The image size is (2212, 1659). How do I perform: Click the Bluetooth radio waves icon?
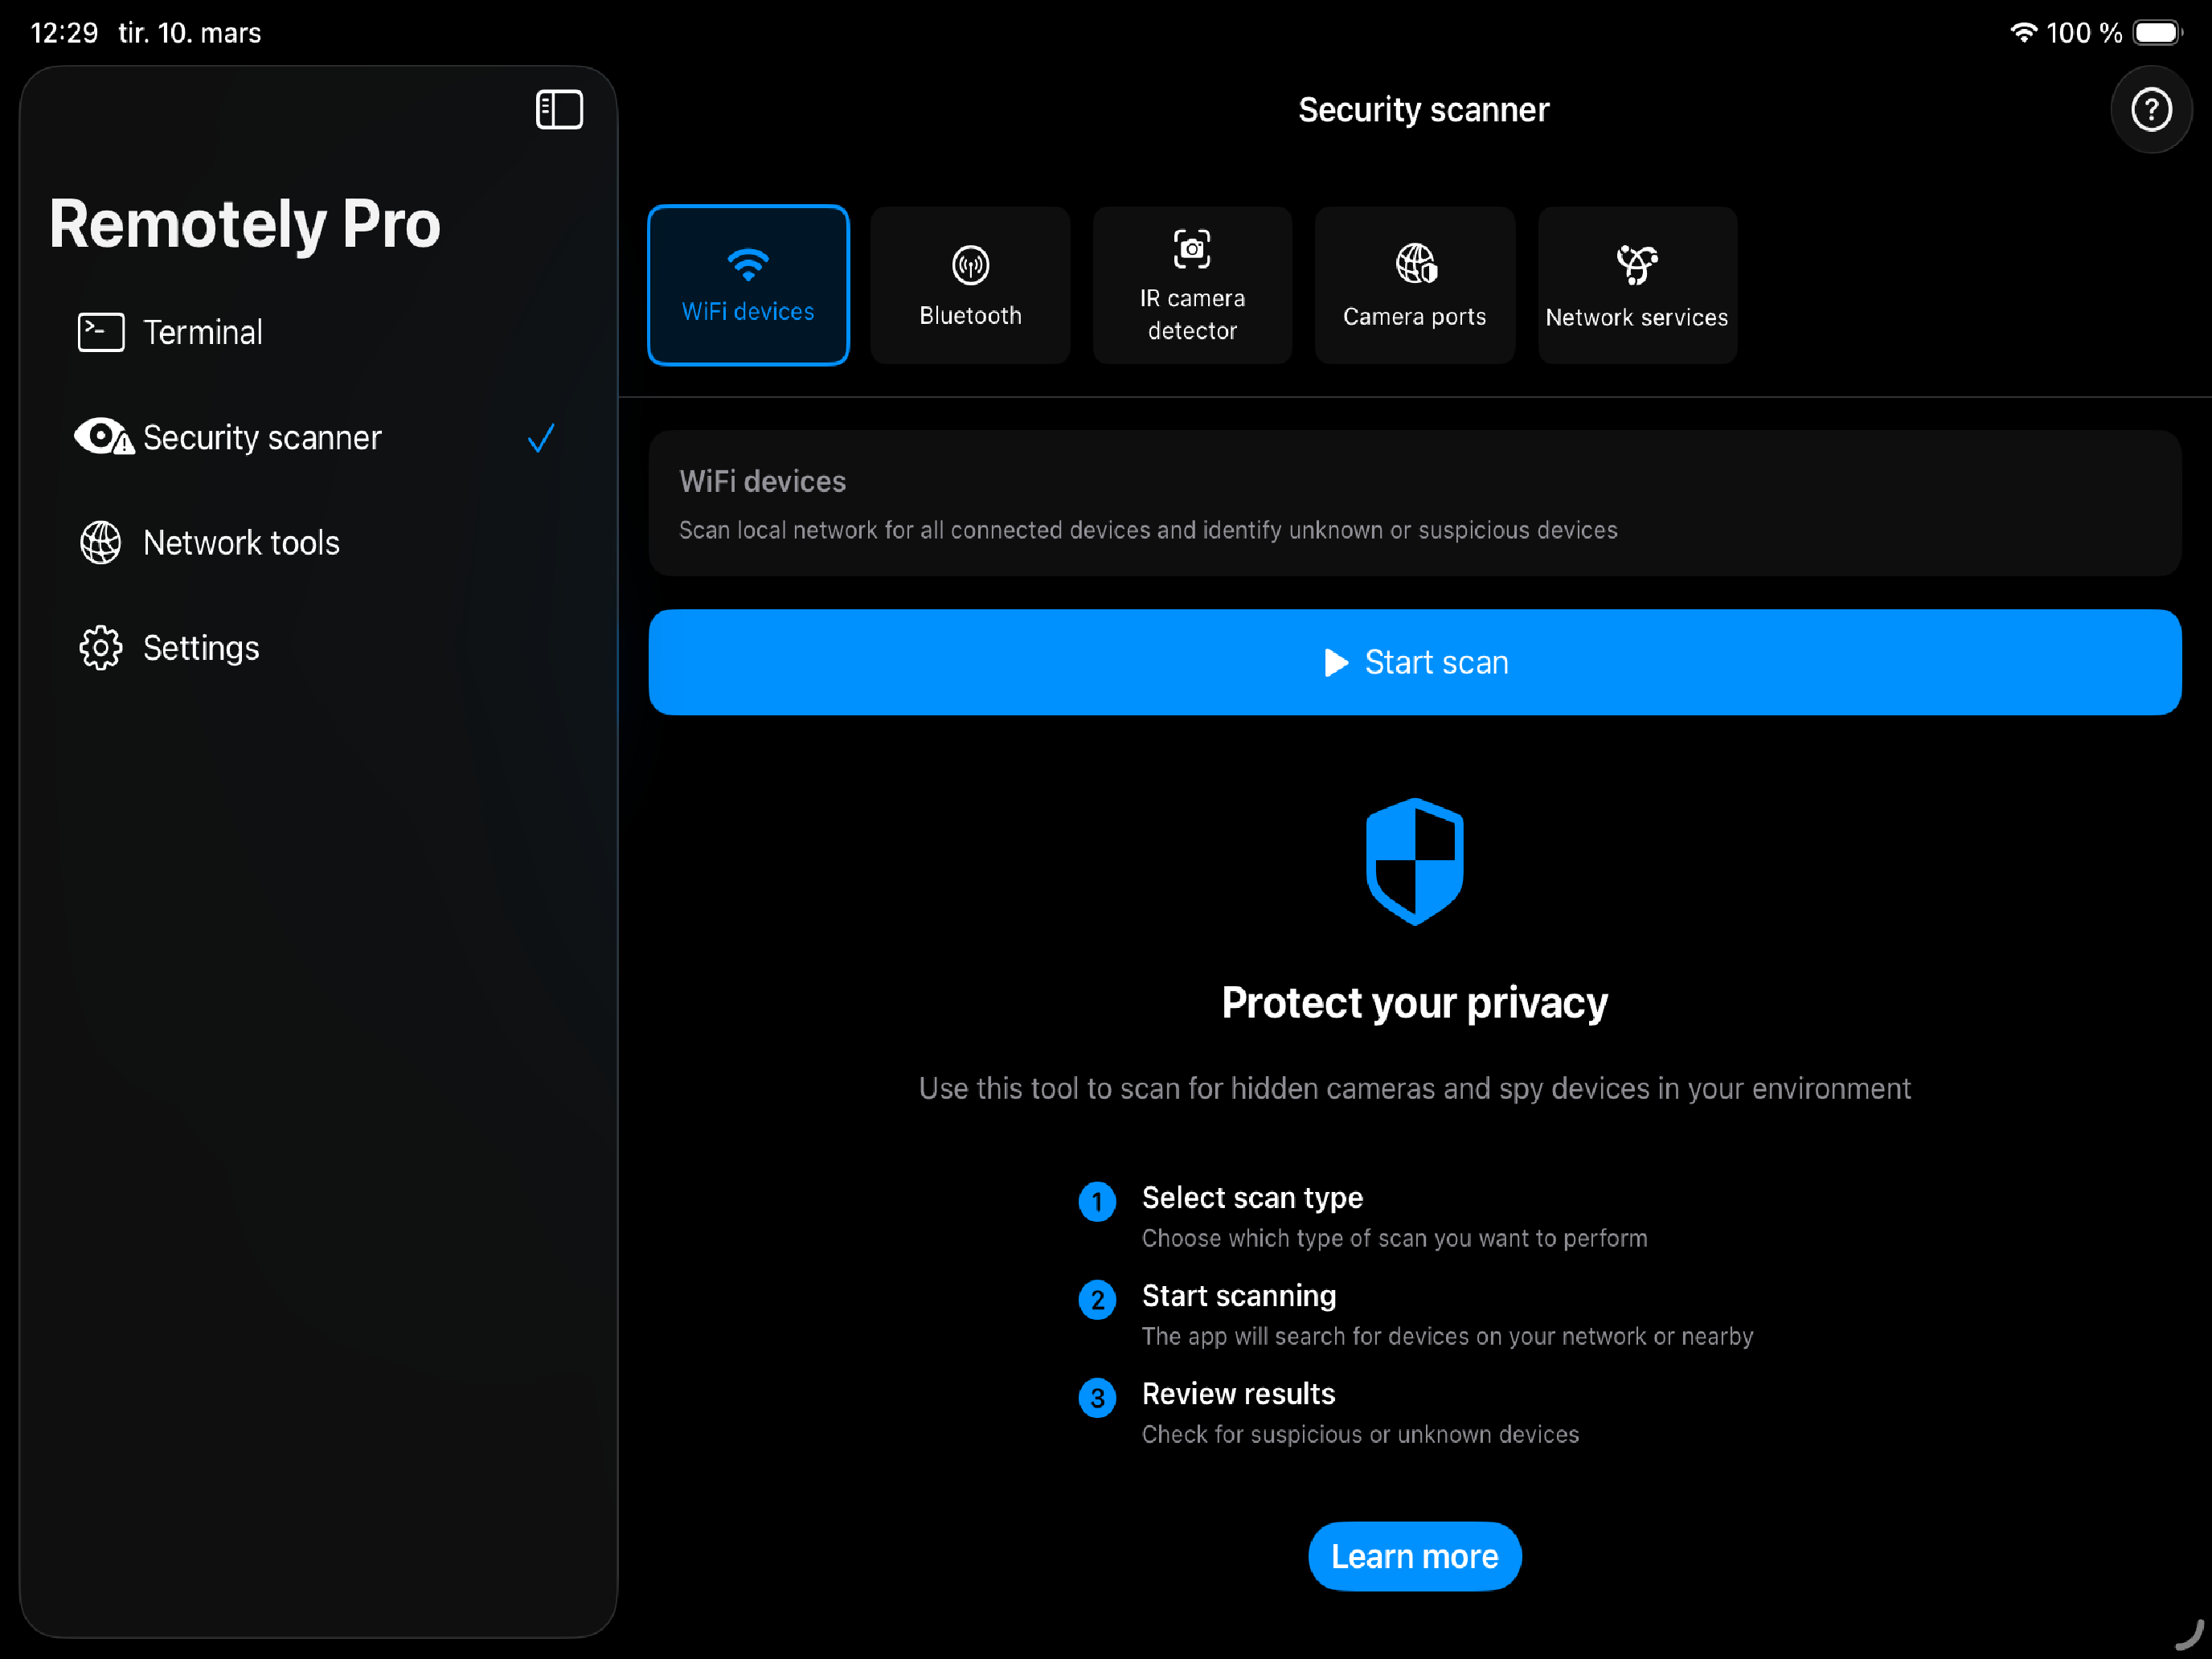(x=970, y=265)
